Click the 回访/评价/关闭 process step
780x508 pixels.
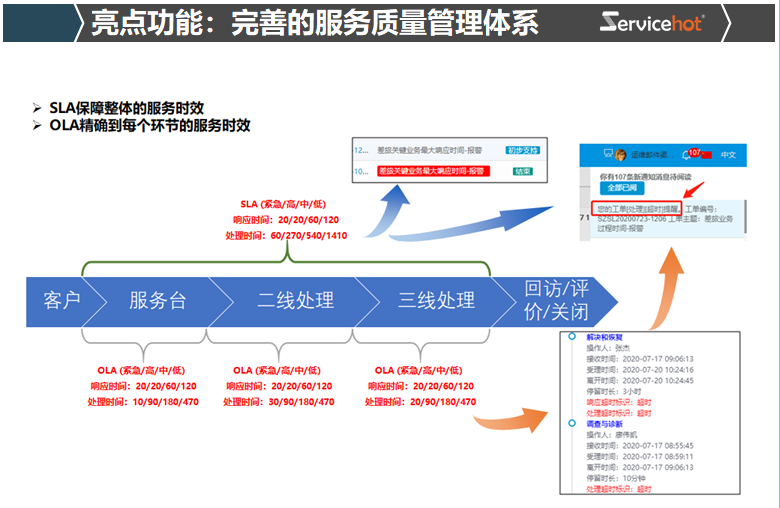click(x=558, y=301)
